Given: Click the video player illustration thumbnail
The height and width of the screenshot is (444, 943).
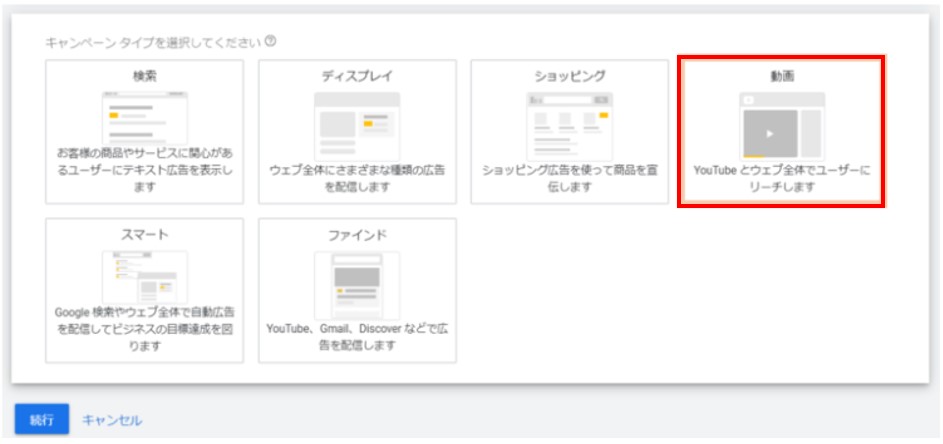Looking at the screenshot, I should pyautogui.click(x=782, y=126).
